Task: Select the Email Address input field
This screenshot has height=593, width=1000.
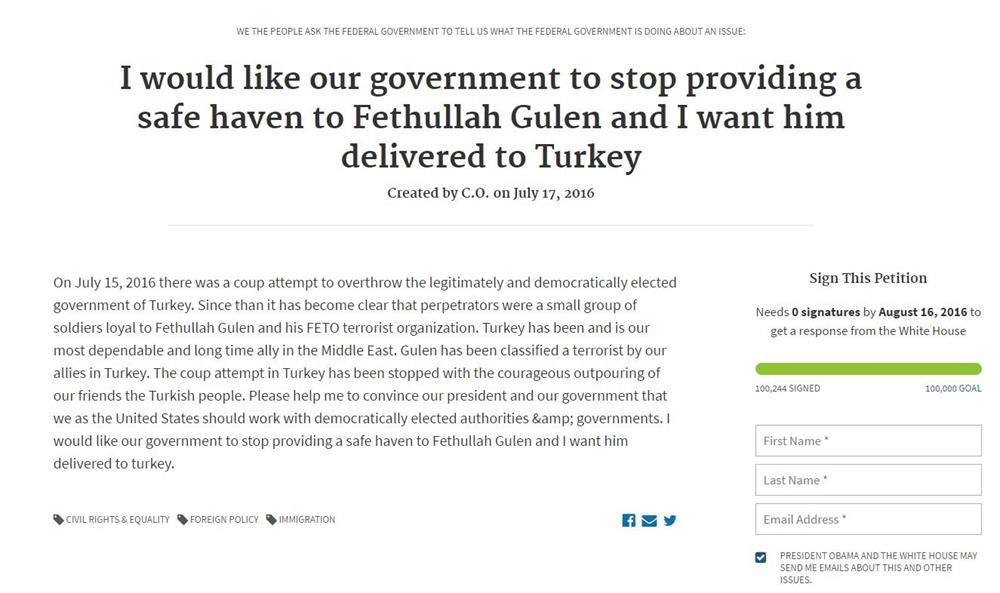Action: [x=868, y=519]
